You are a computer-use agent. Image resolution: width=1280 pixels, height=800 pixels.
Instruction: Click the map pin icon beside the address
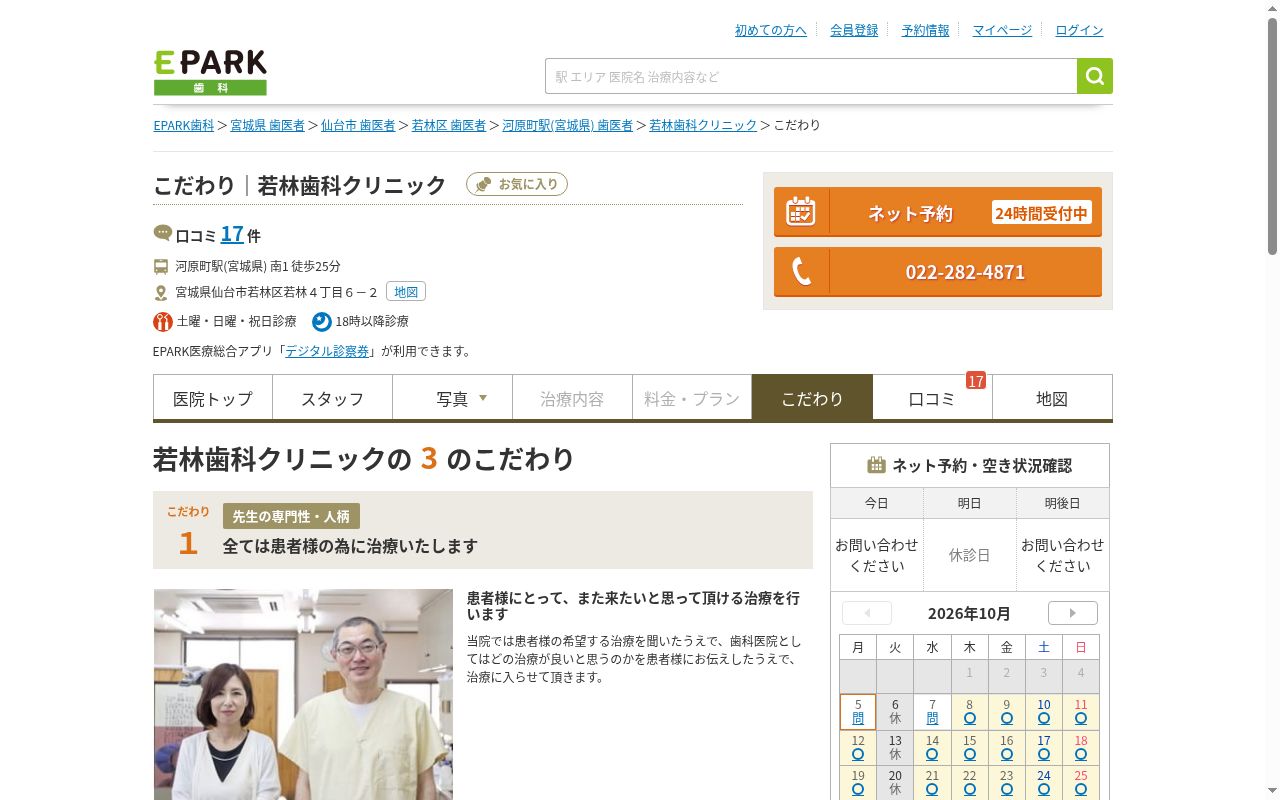[x=161, y=293]
